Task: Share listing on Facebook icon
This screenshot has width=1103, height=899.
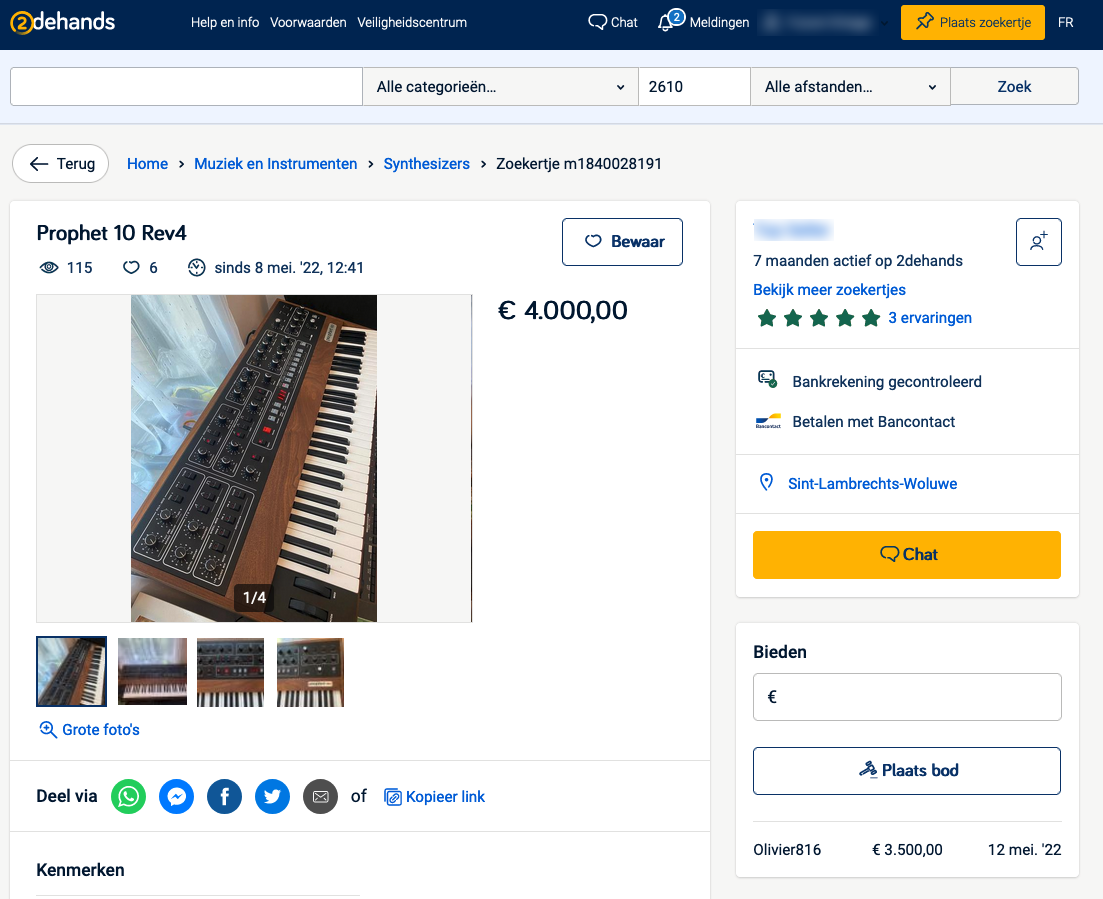Action: [224, 796]
